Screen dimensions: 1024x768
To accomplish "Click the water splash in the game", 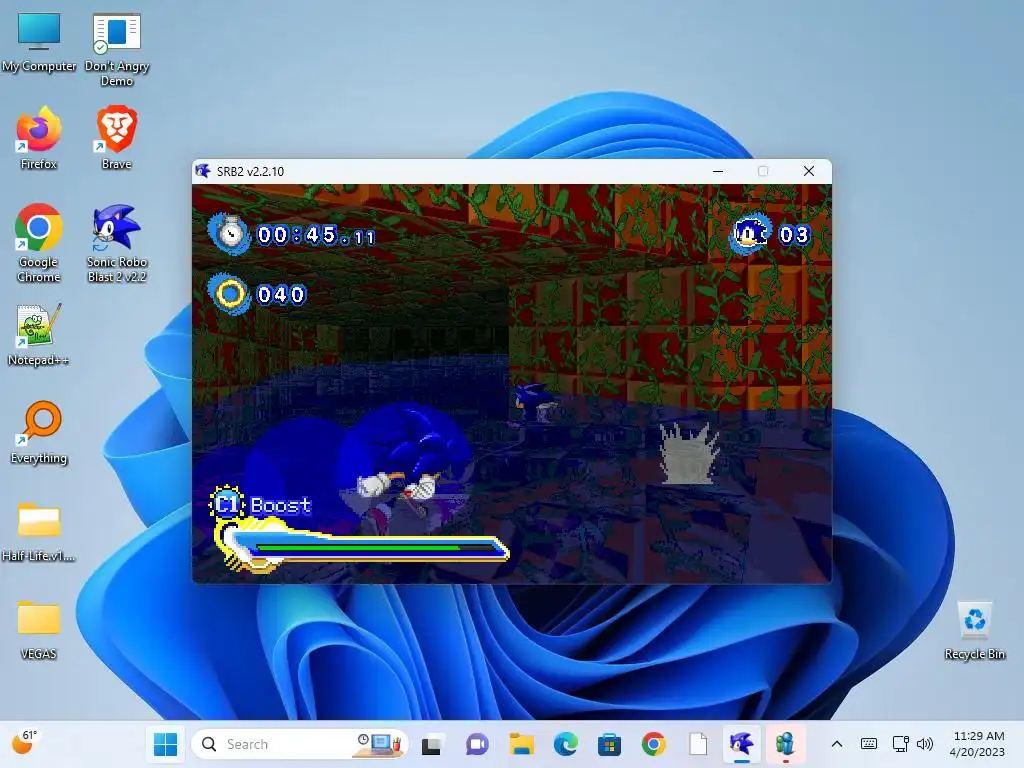I will (x=688, y=453).
